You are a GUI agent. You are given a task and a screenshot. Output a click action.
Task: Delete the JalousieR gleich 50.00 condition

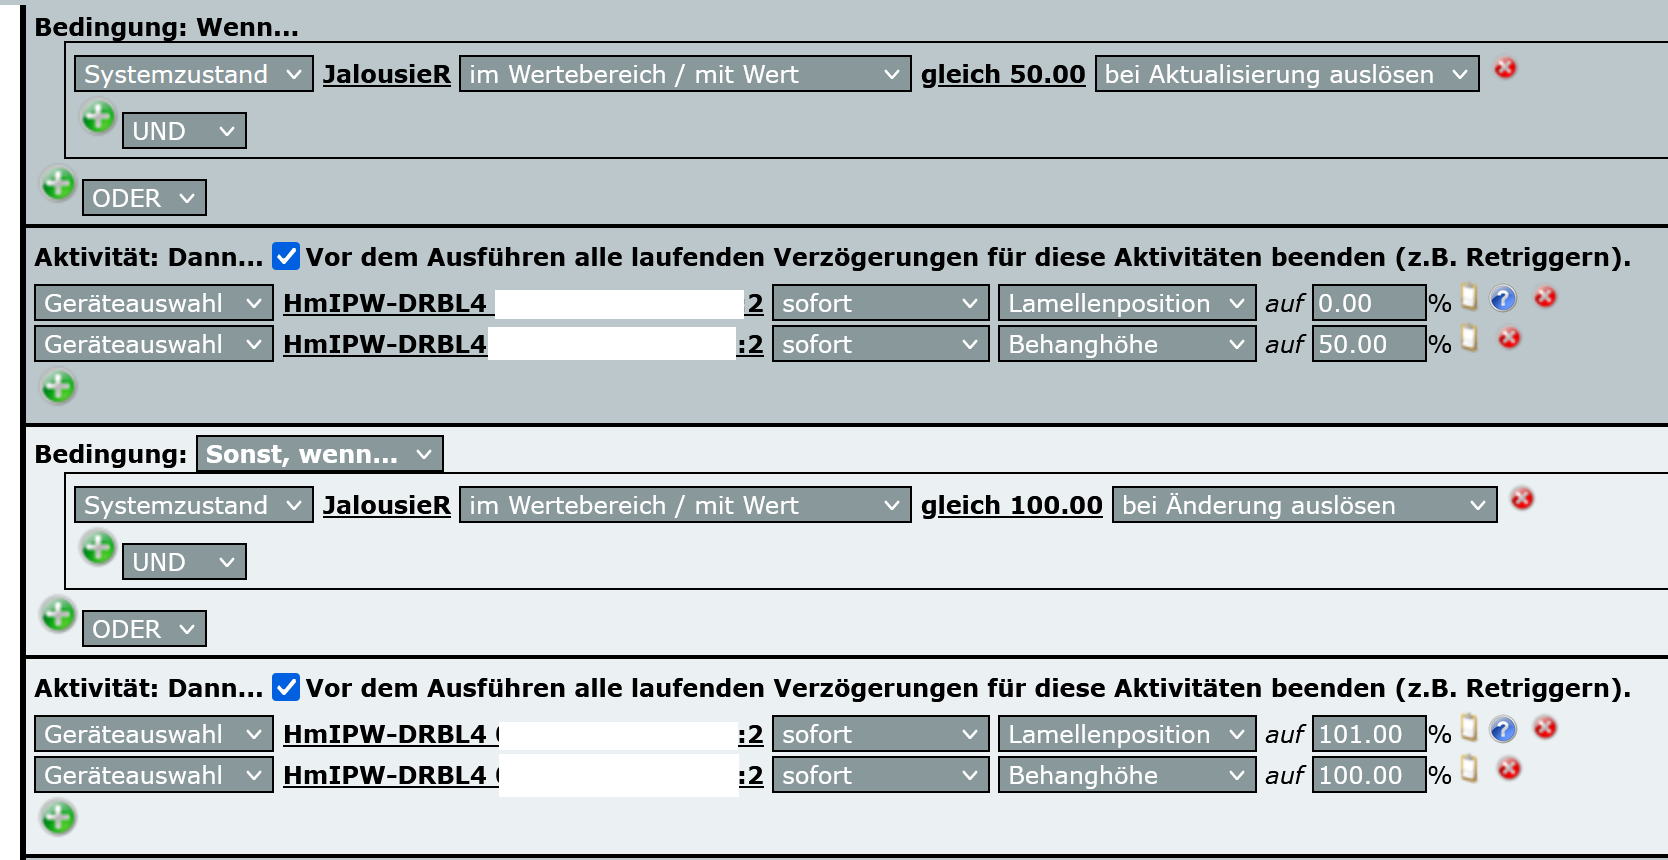coord(1505,68)
